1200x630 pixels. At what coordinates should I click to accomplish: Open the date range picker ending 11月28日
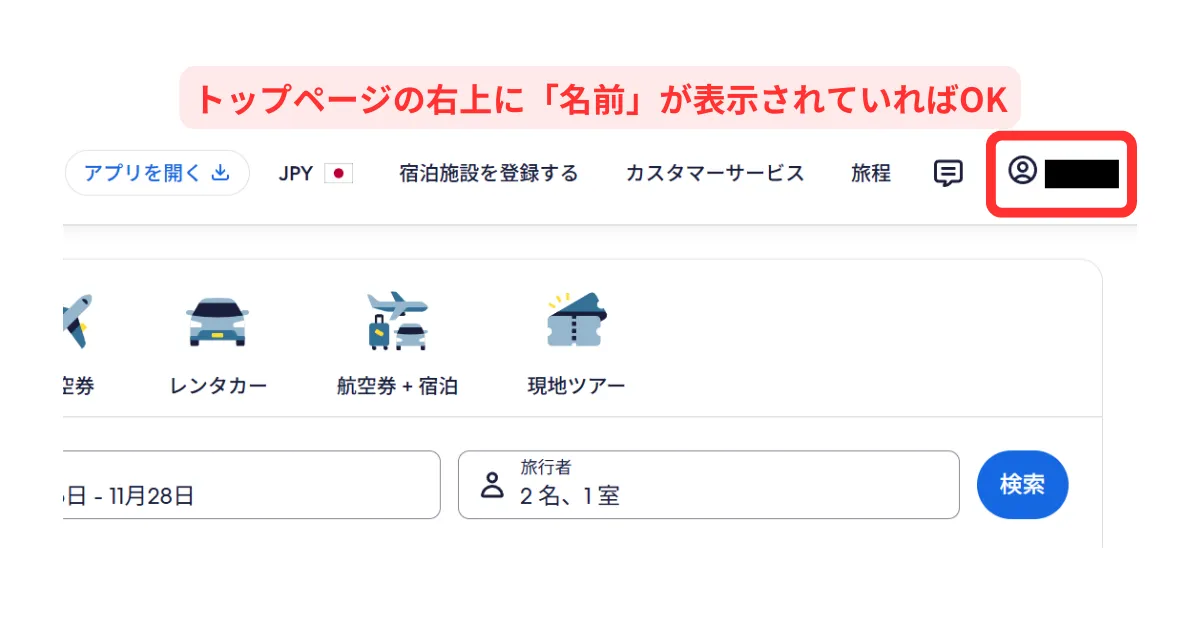click(250, 486)
